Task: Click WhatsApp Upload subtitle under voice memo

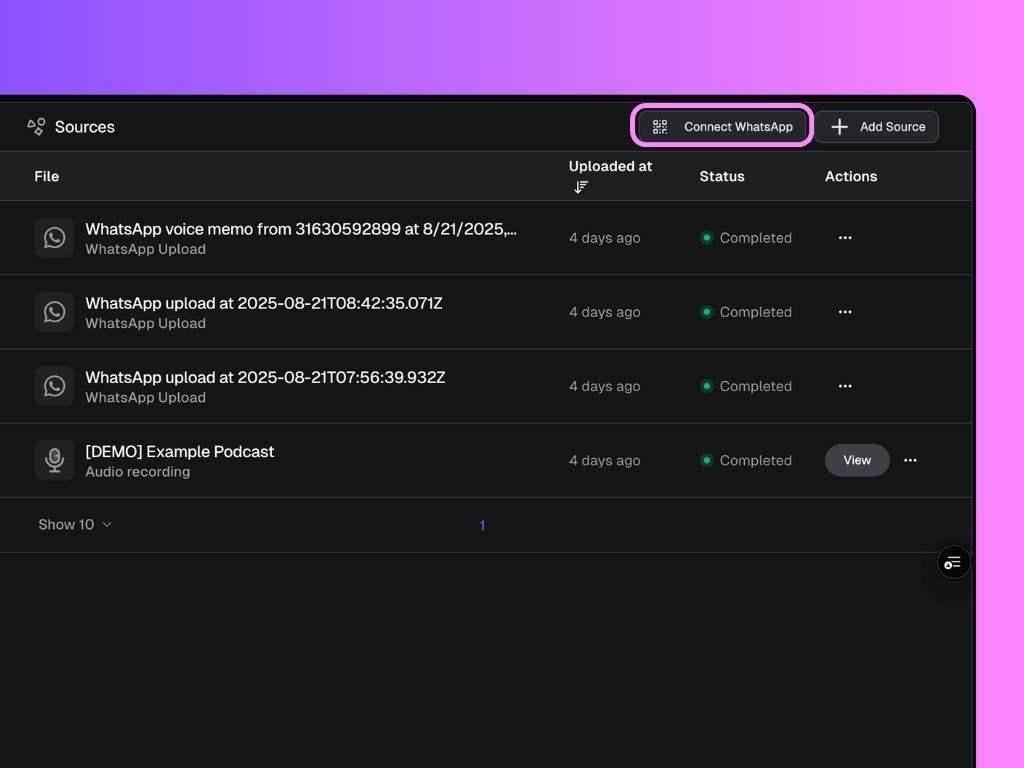Action: (x=146, y=249)
